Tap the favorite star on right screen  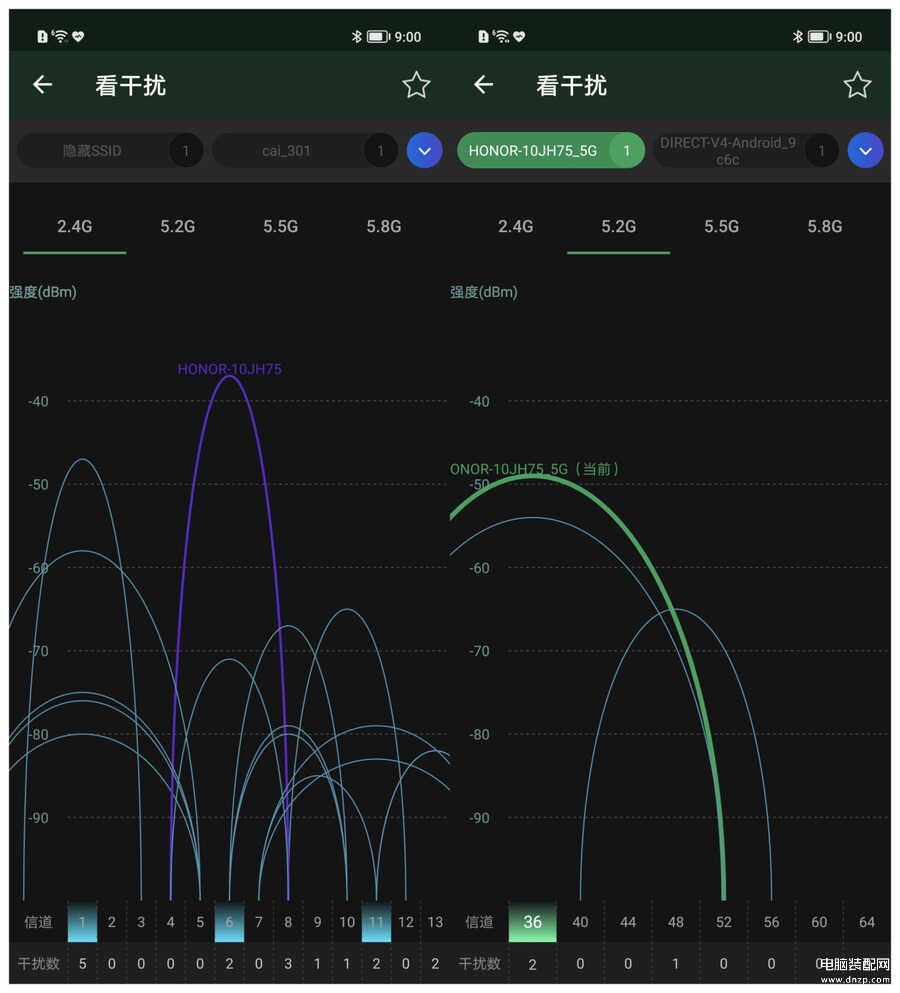[857, 85]
